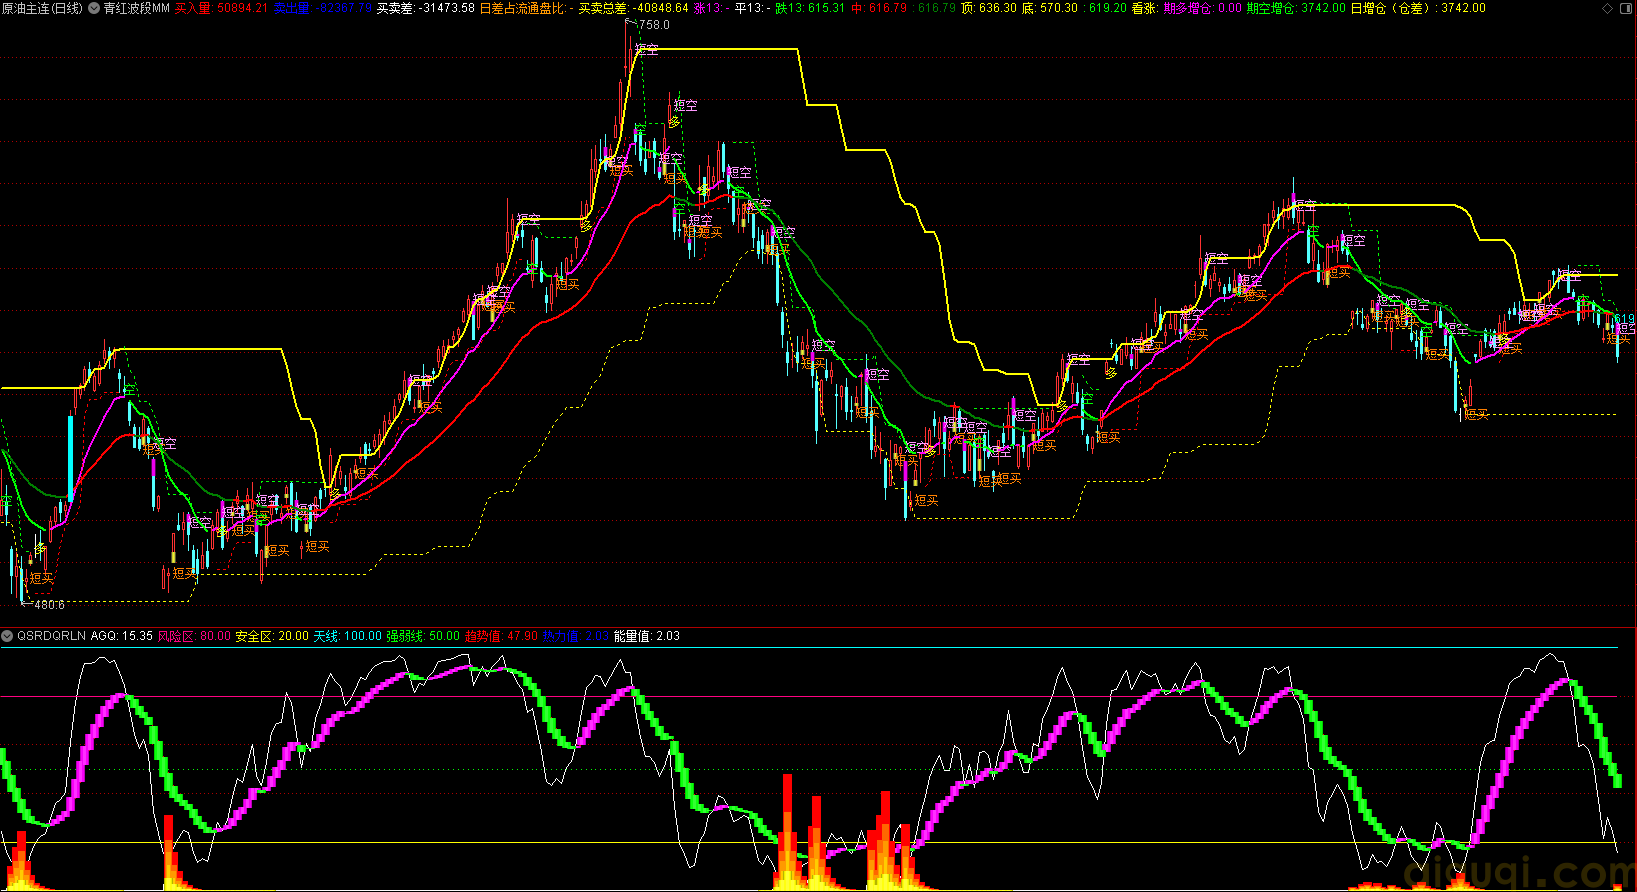
Task: Click the 张13 value in header
Action: (710, 8)
